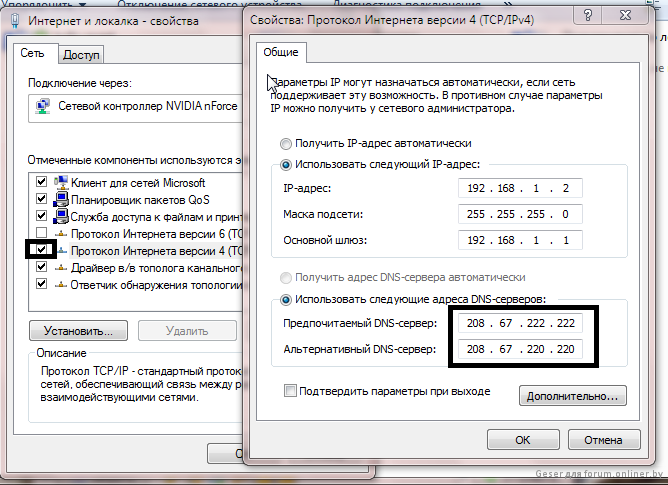Select row Ответчик обнаружения топологии
Image resolution: width=668 pixels, height=485 pixels.
(x=137, y=285)
